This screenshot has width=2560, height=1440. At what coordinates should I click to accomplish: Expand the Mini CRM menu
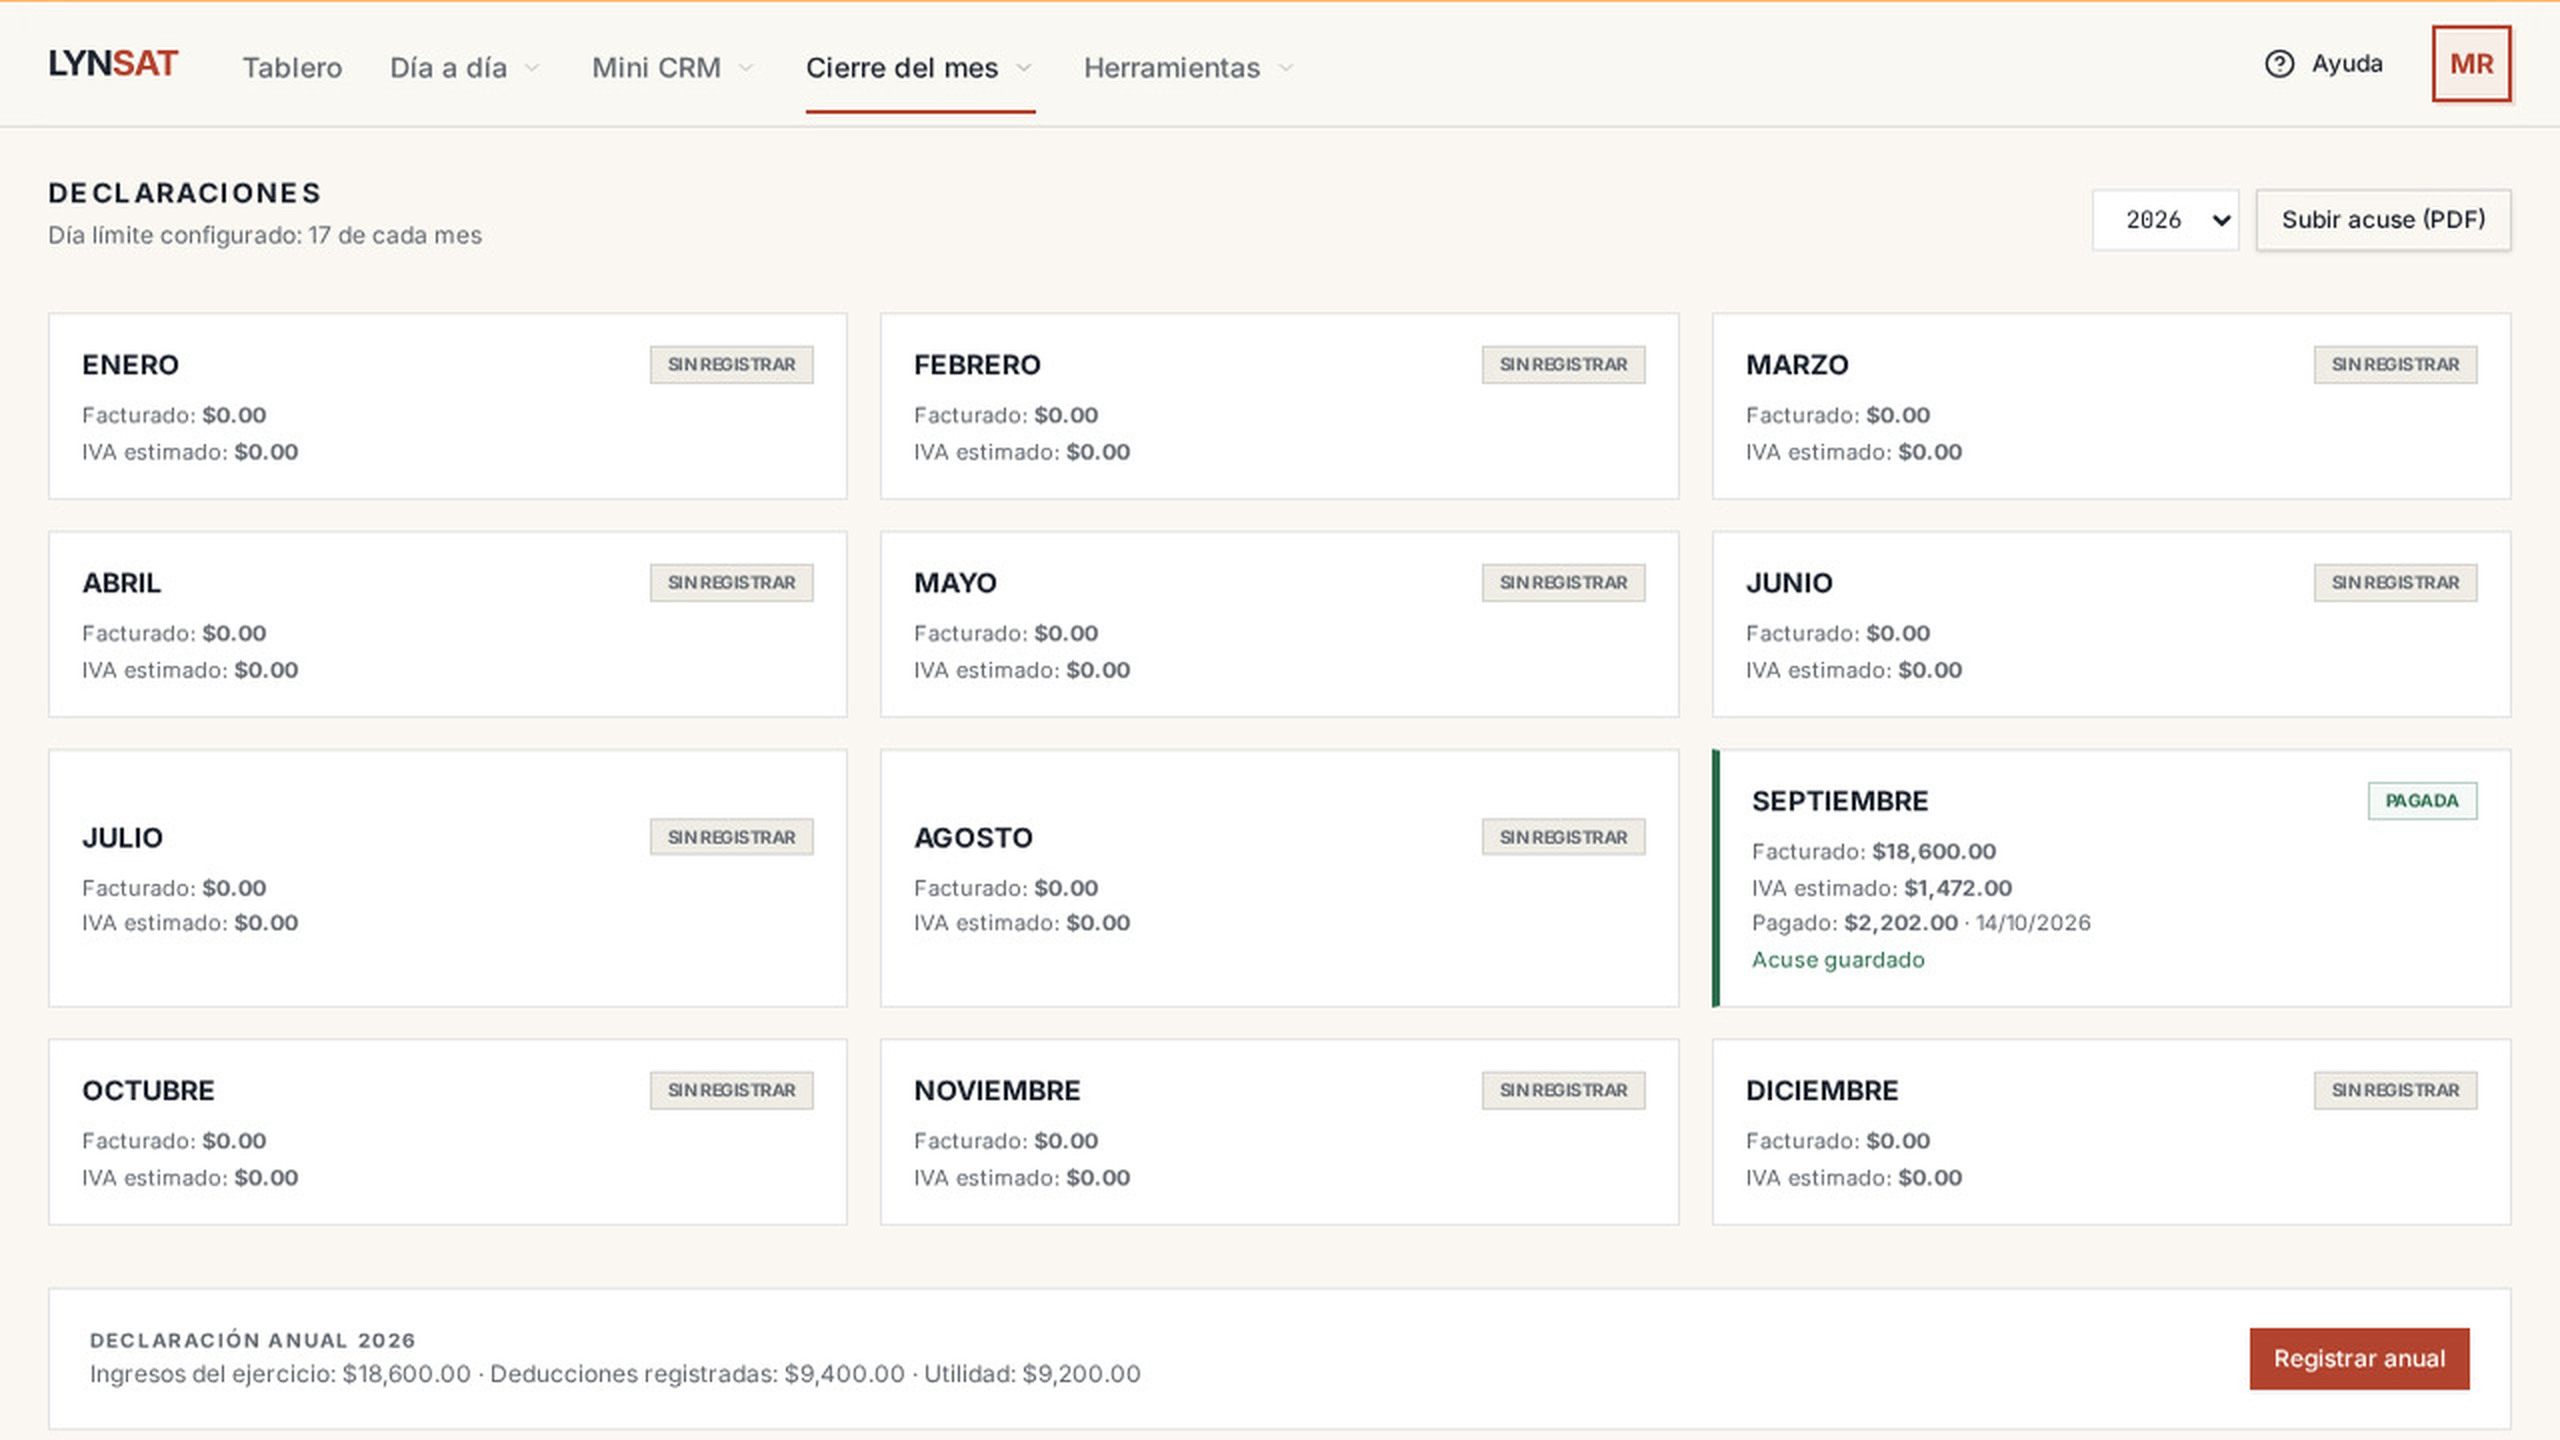point(673,67)
